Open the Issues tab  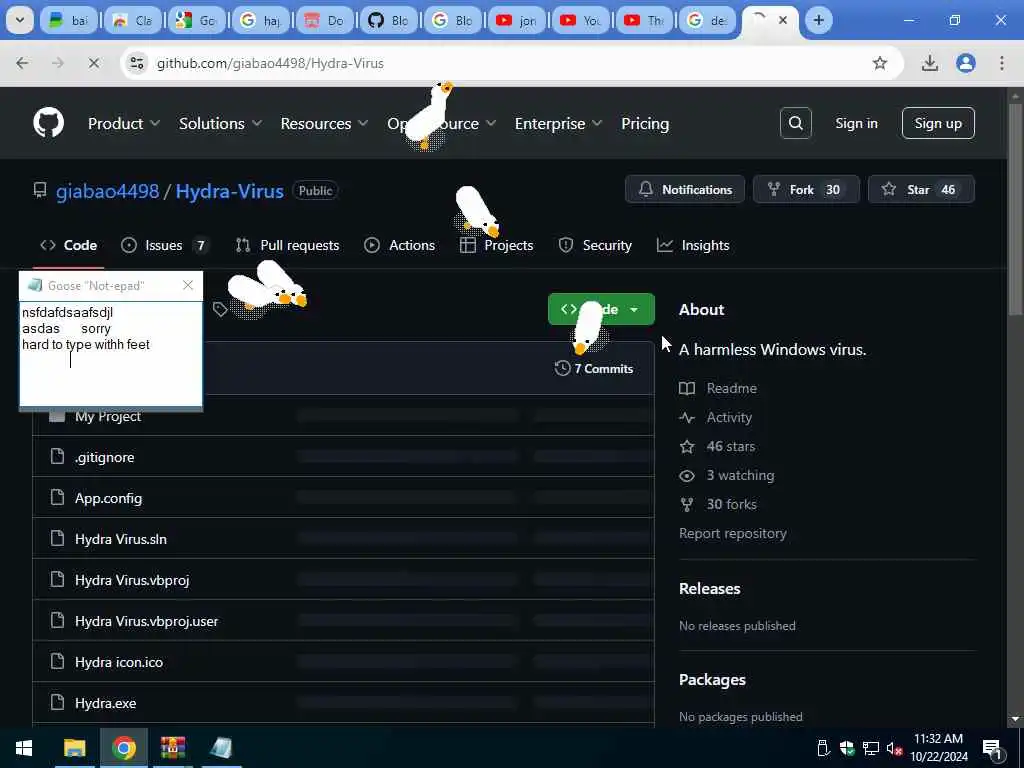click(x=165, y=246)
